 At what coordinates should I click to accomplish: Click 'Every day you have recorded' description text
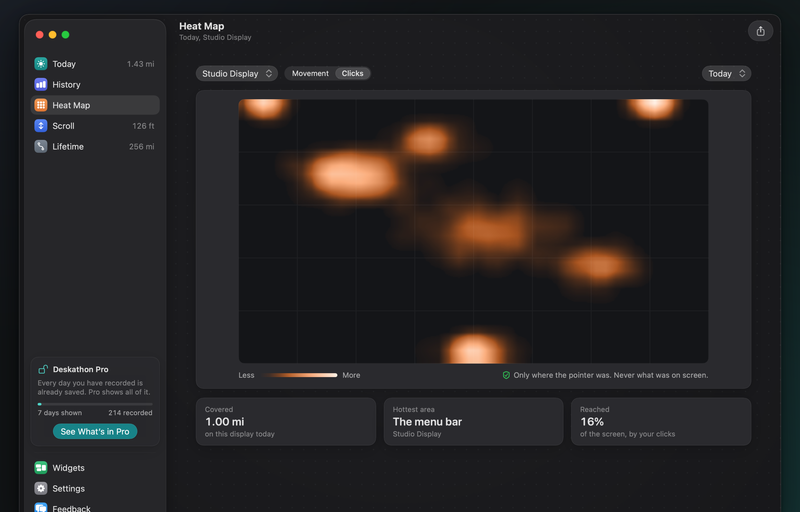point(94,388)
